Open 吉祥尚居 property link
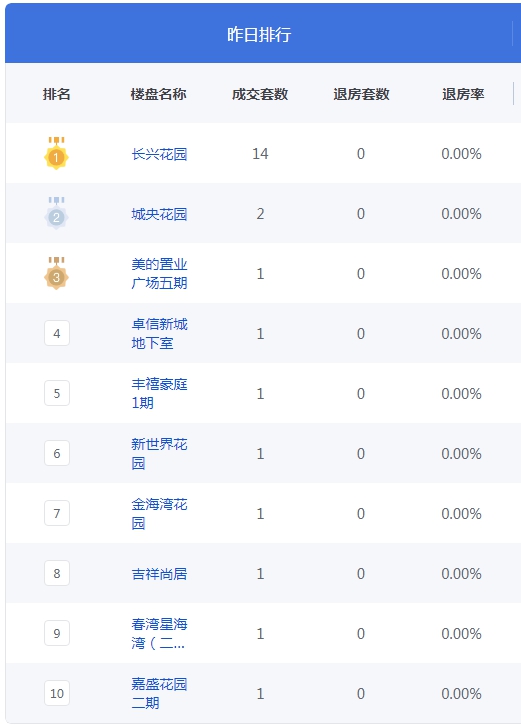Image resolution: width=521 pixels, height=725 pixels. point(159,574)
